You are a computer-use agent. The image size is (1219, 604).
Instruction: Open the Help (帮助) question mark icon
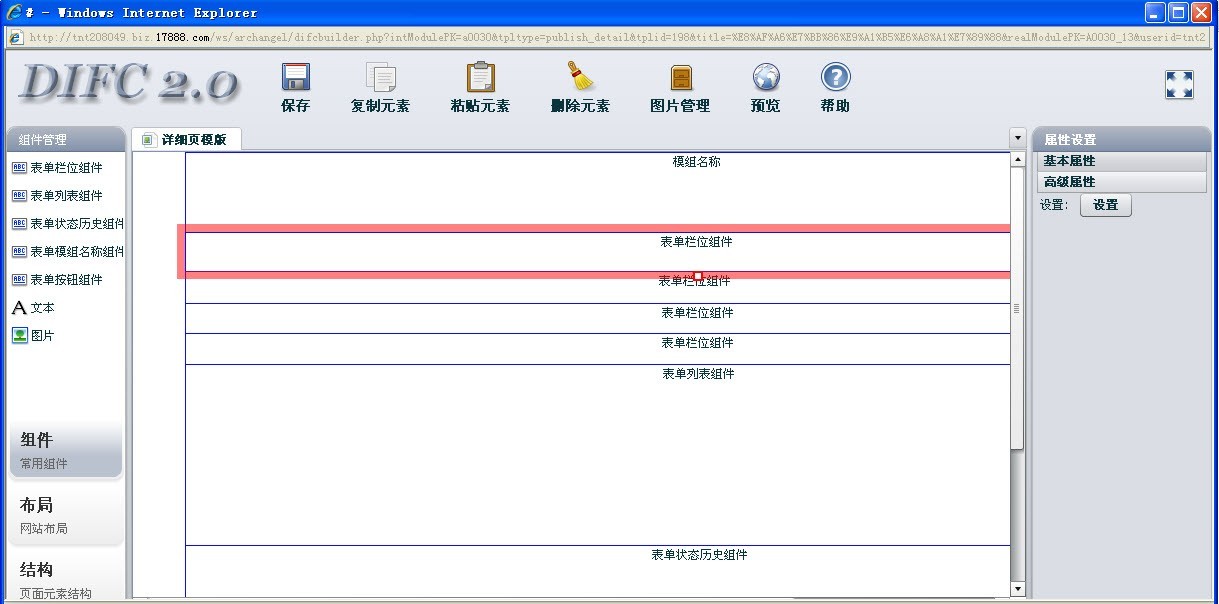click(x=835, y=78)
